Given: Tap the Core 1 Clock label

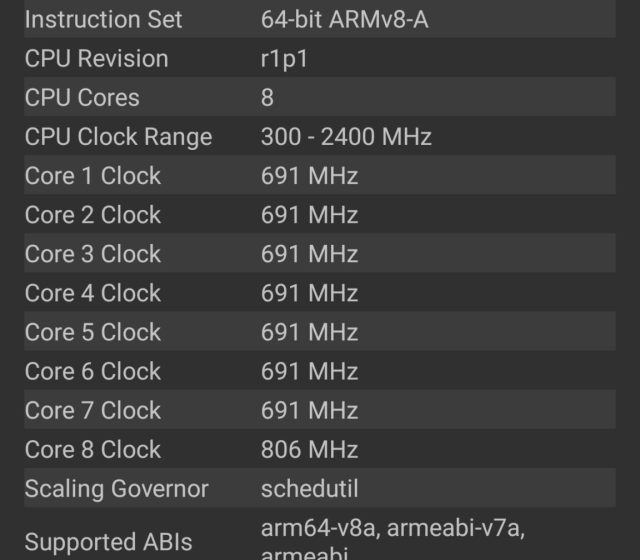Looking at the screenshot, I should click(92, 175).
